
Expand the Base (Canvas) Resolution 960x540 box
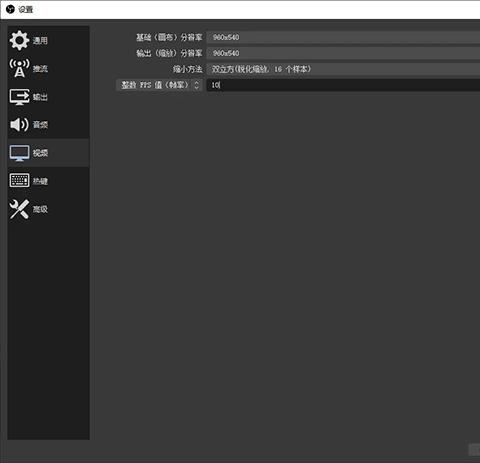[x=343, y=37]
